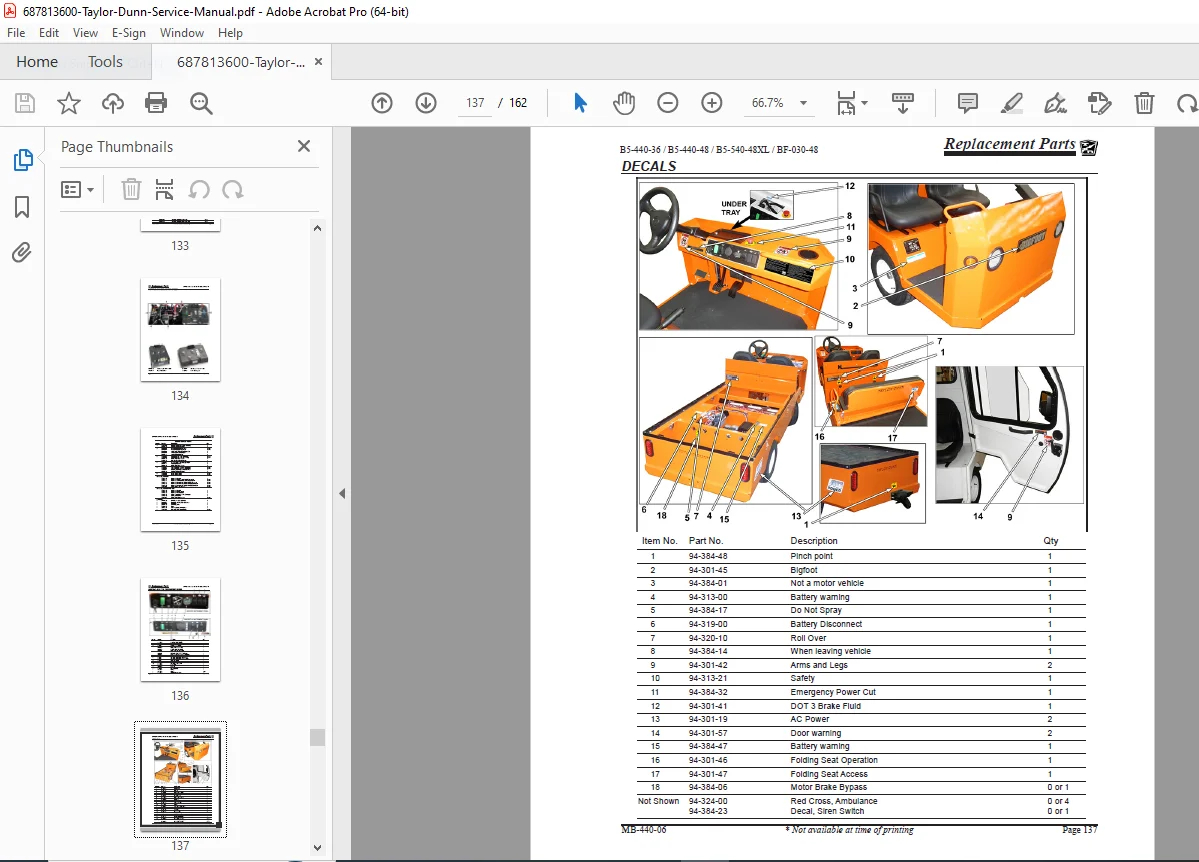Switch to the Home tab
The width and height of the screenshot is (1199, 862).
pyautogui.click(x=37, y=62)
